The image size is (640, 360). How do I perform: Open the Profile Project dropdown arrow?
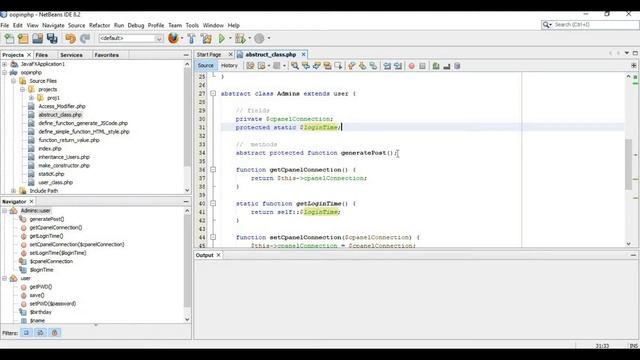click(x=269, y=38)
